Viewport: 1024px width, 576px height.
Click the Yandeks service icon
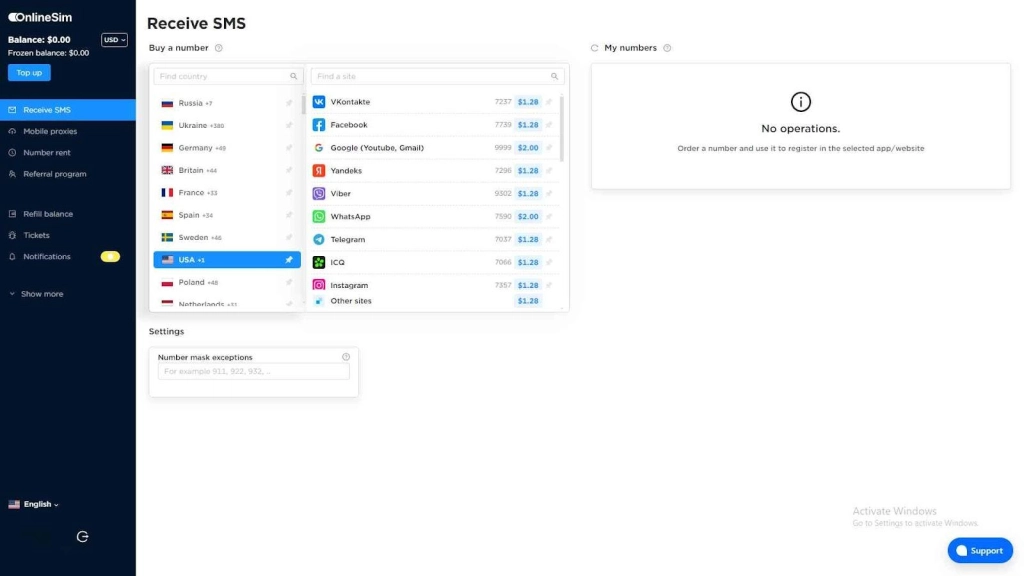point(319,170)
